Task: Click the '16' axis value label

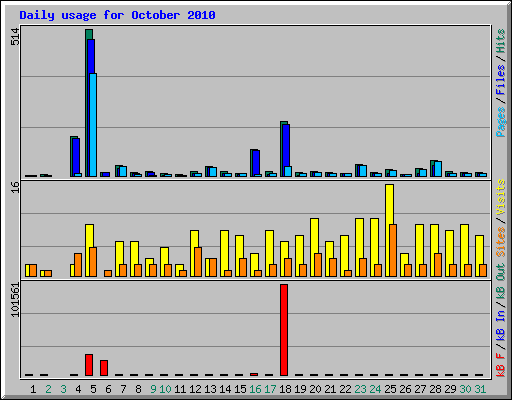Action: click(15, 187)
